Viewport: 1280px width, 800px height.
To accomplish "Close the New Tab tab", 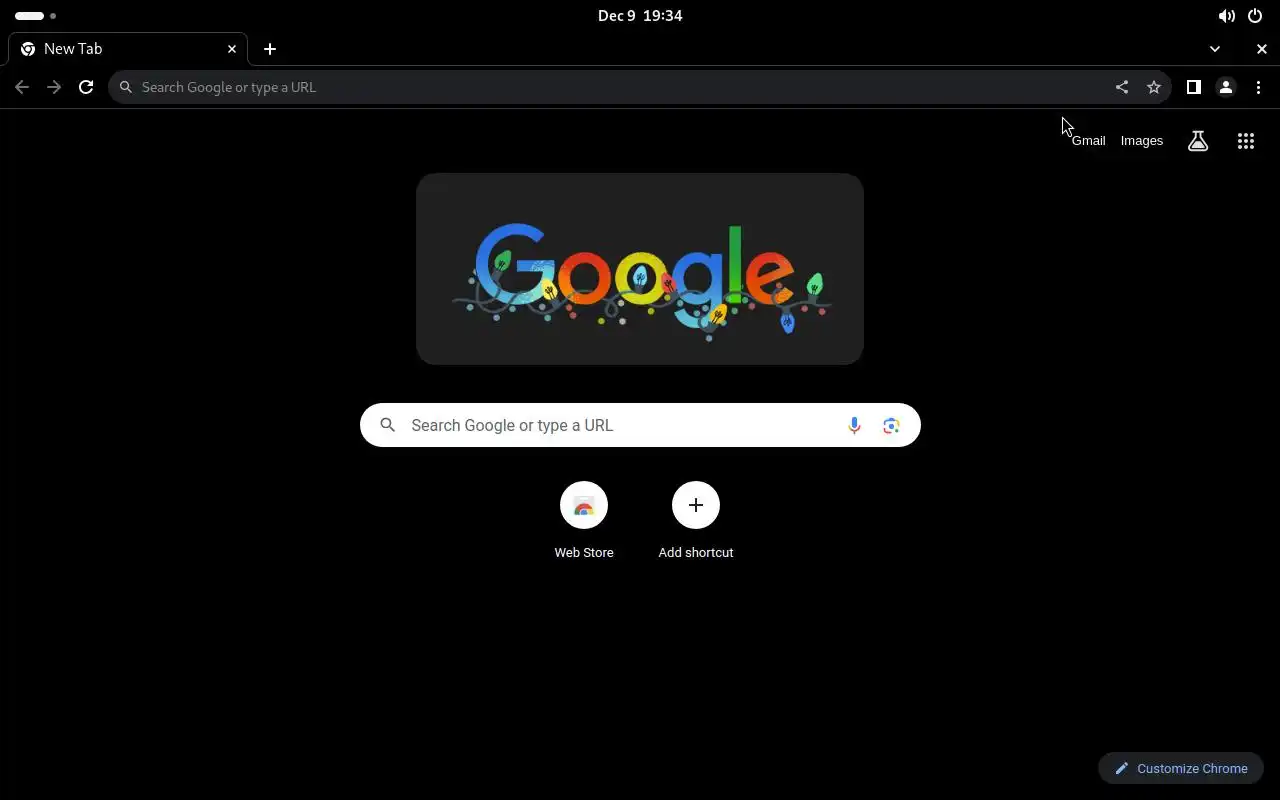I will (232, 49).
